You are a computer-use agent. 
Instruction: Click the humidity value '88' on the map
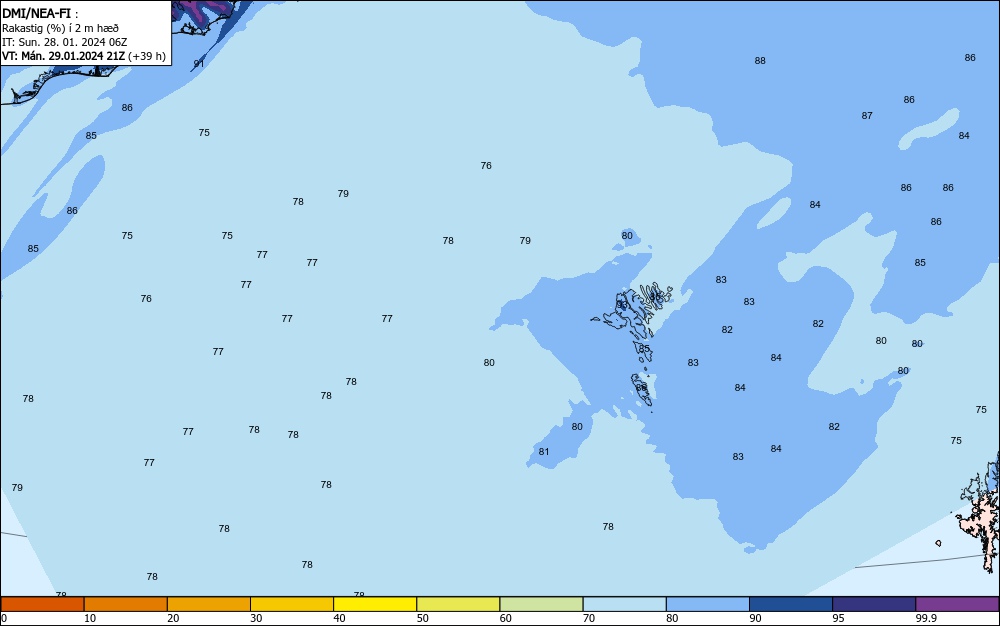[760, 61]
